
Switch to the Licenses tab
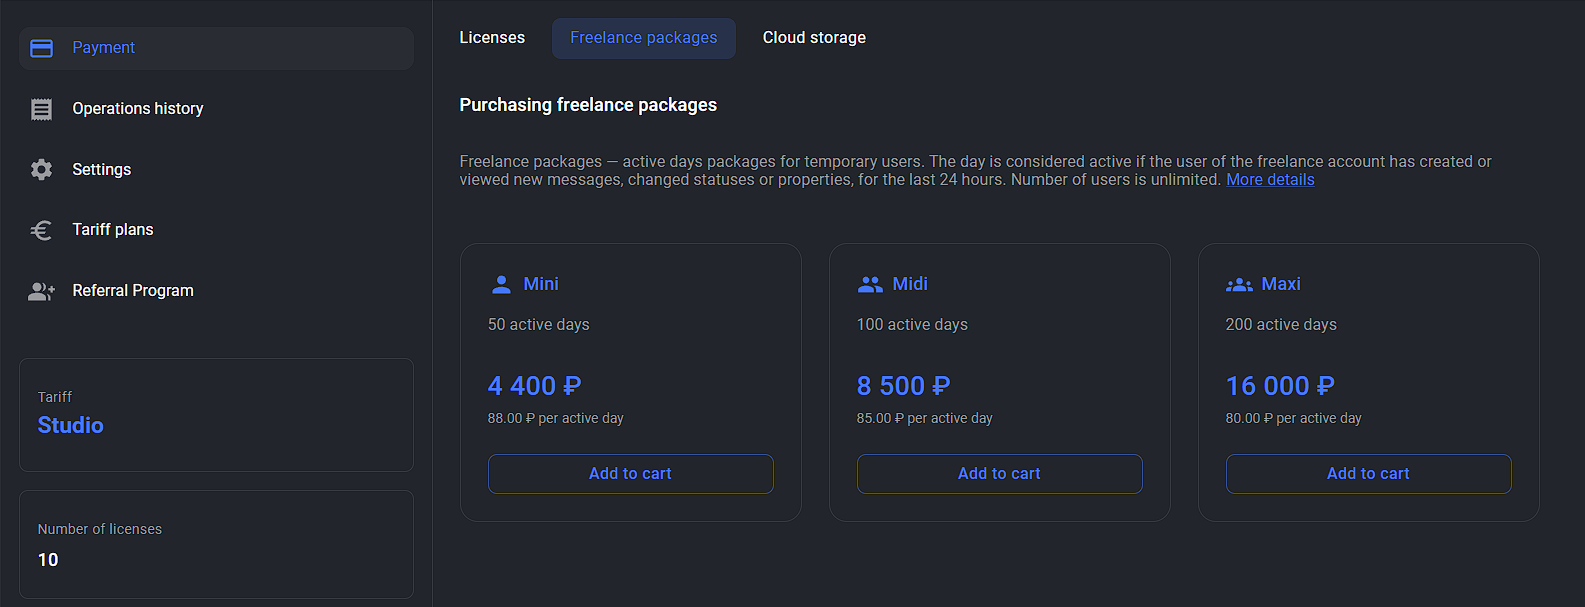coord(492,38)
